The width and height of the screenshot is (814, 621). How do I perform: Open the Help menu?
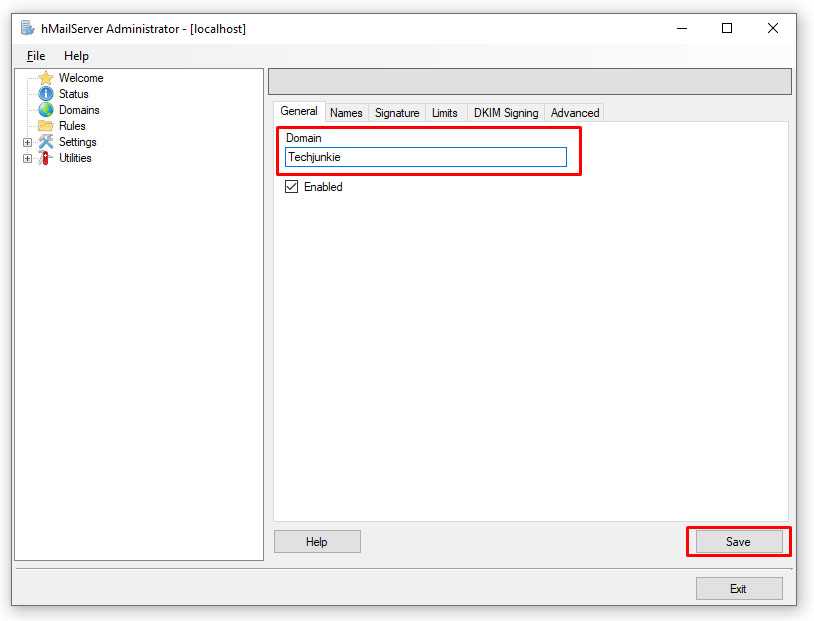click(x=76, y=56)
